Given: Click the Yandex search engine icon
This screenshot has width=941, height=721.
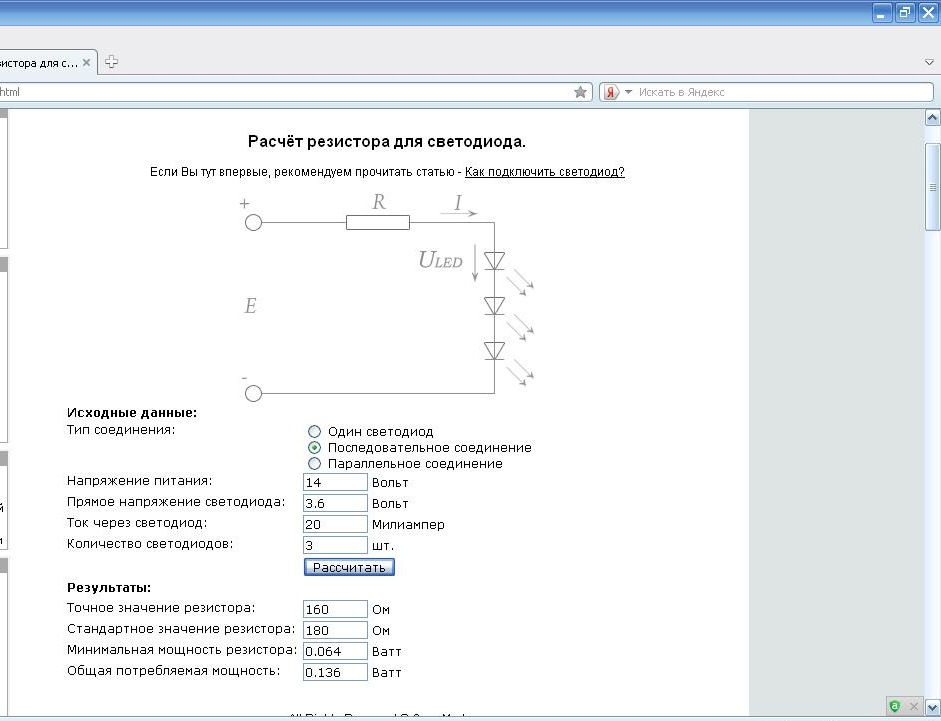Looking at the screenshot, I should [x=611, y=92].
